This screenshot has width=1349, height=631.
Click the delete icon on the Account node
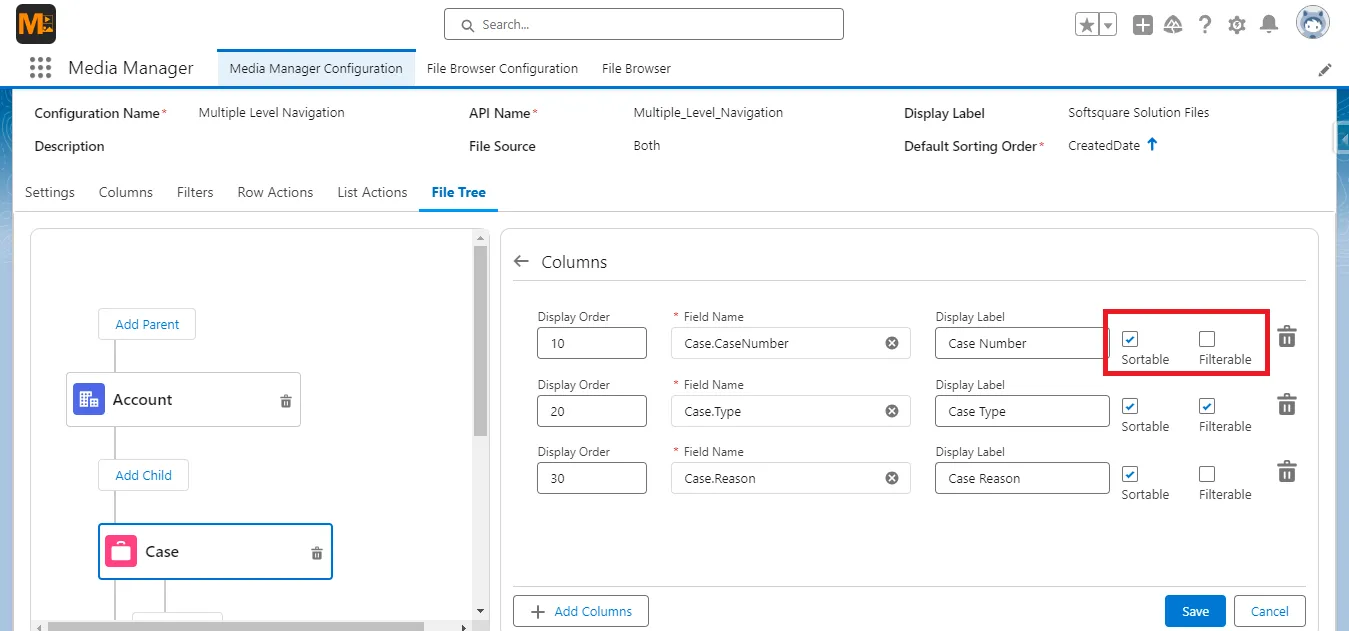[284, 399]
